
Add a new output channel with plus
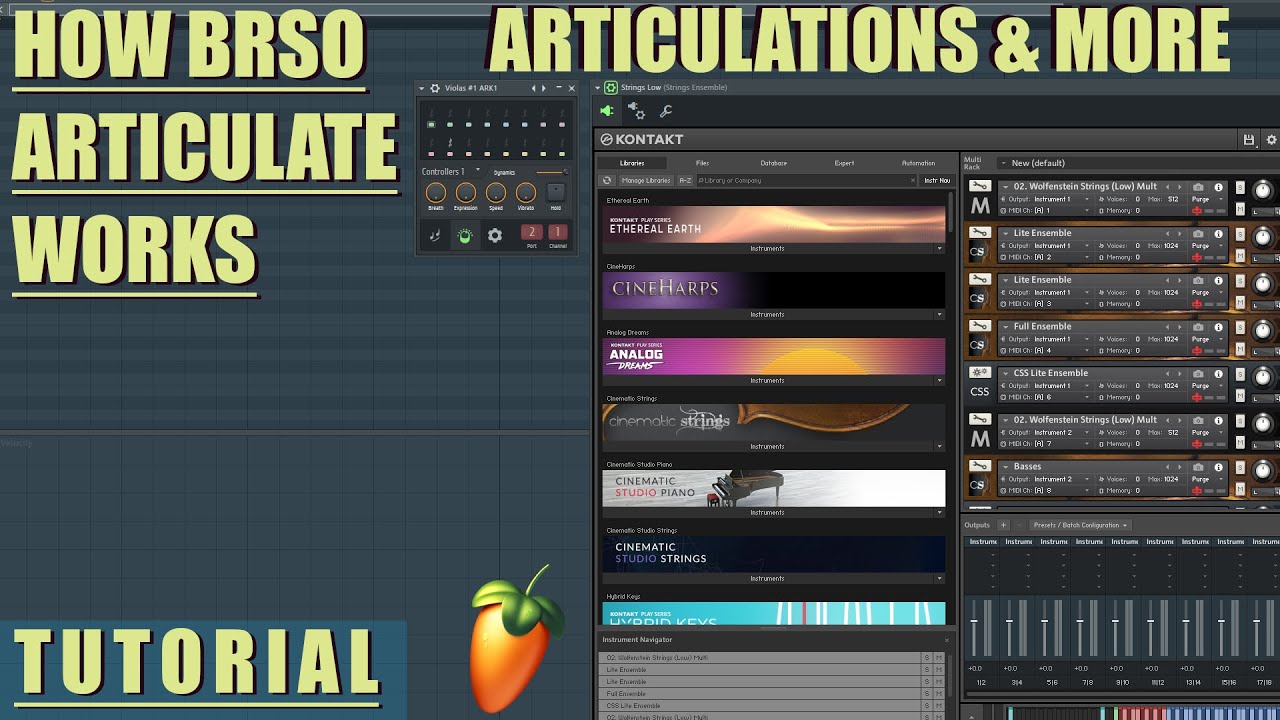[1003, 525]
